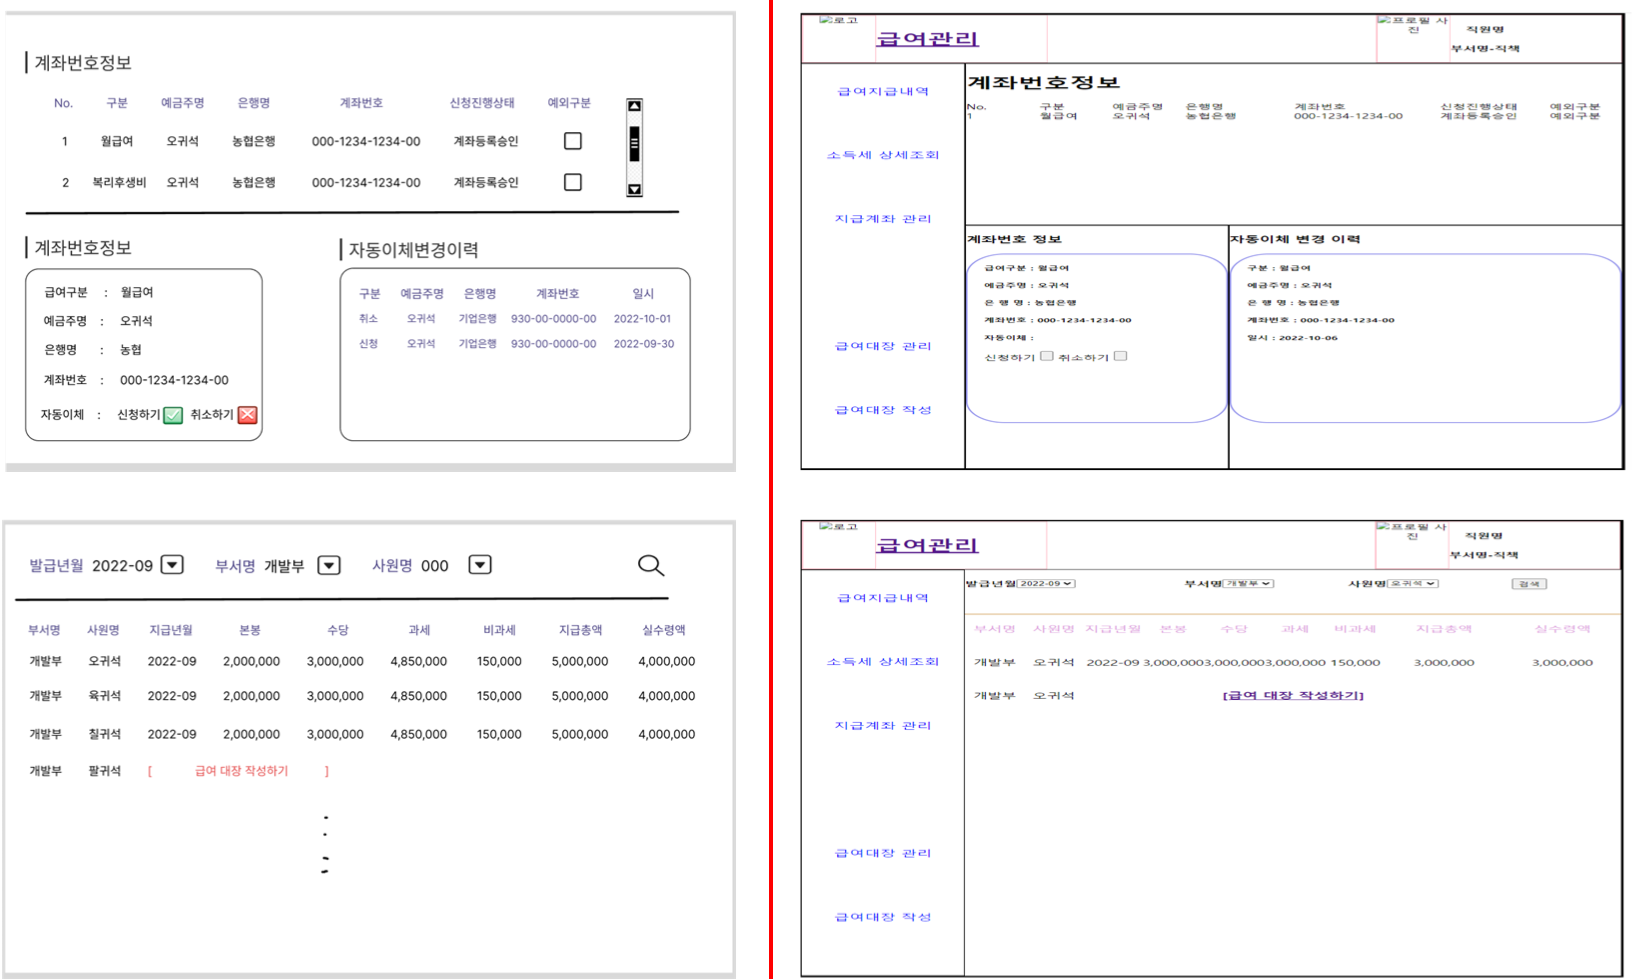Click the 신청진행상태 header in account mockup
The height and width of the screenshot is (979, 1635).
482,103
